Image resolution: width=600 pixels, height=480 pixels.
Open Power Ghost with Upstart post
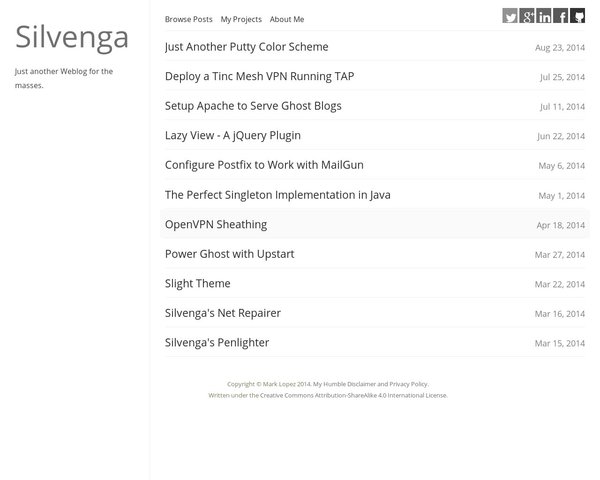coord(229,254)
